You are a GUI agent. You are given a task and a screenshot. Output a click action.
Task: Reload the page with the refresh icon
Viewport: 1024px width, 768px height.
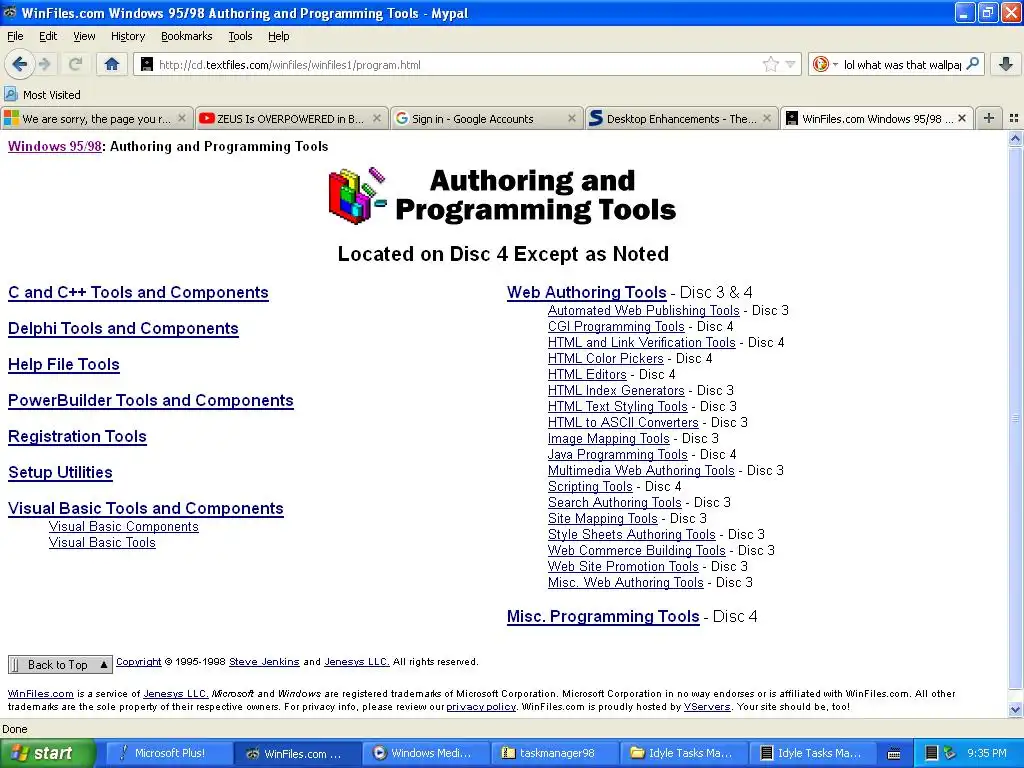[75, 64]
